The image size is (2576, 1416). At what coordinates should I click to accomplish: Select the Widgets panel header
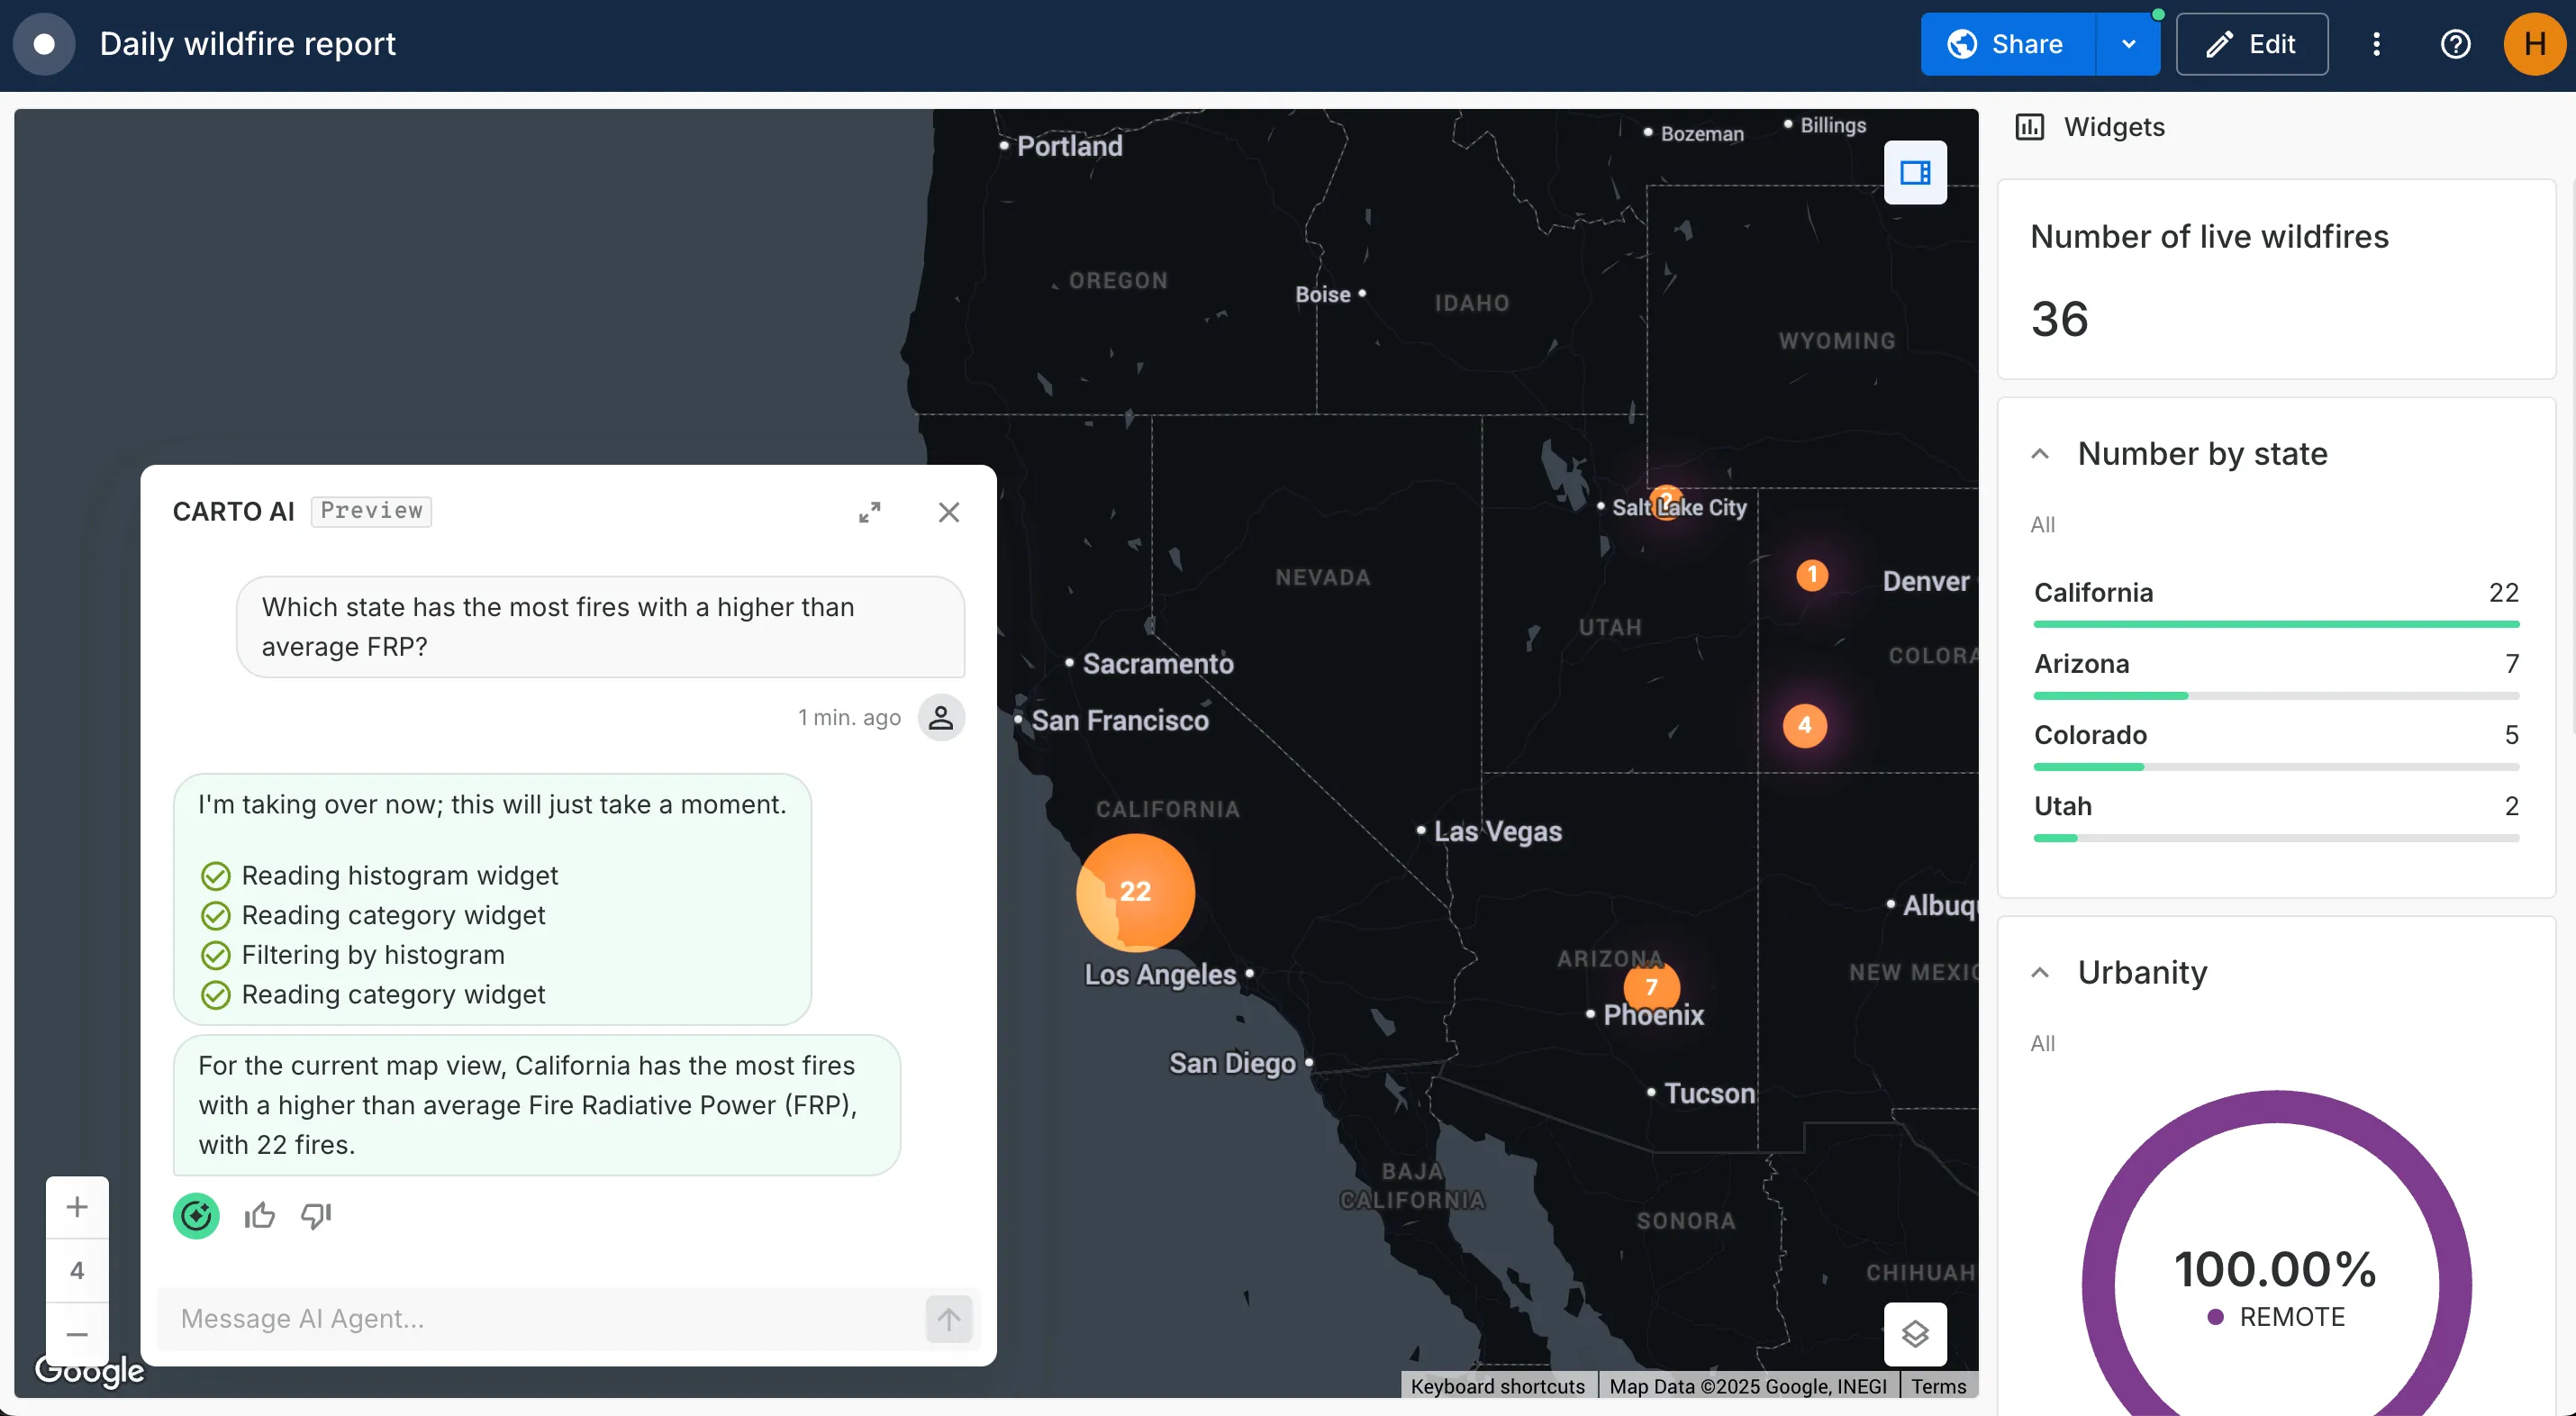click(x=2113, y=127)
